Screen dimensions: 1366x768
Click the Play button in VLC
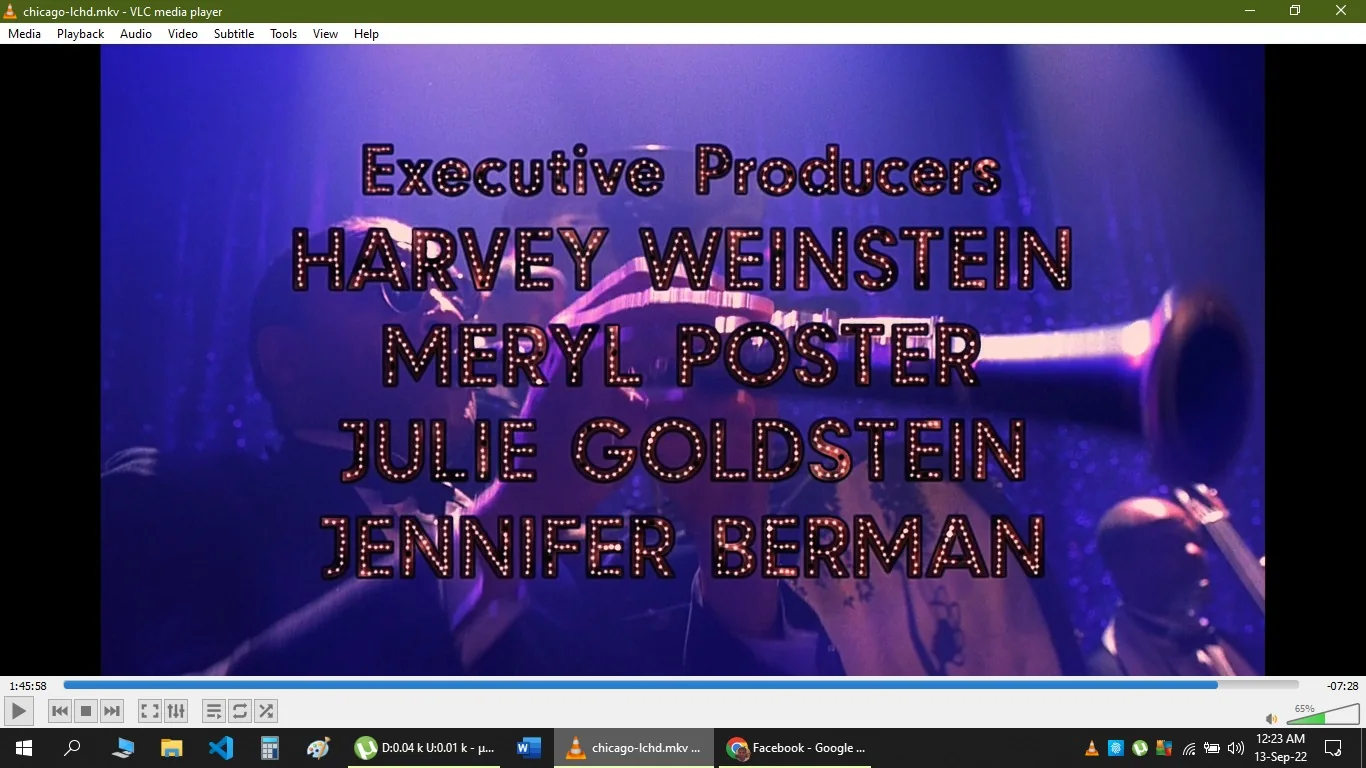pyautogui.click(x=18, y=711)
